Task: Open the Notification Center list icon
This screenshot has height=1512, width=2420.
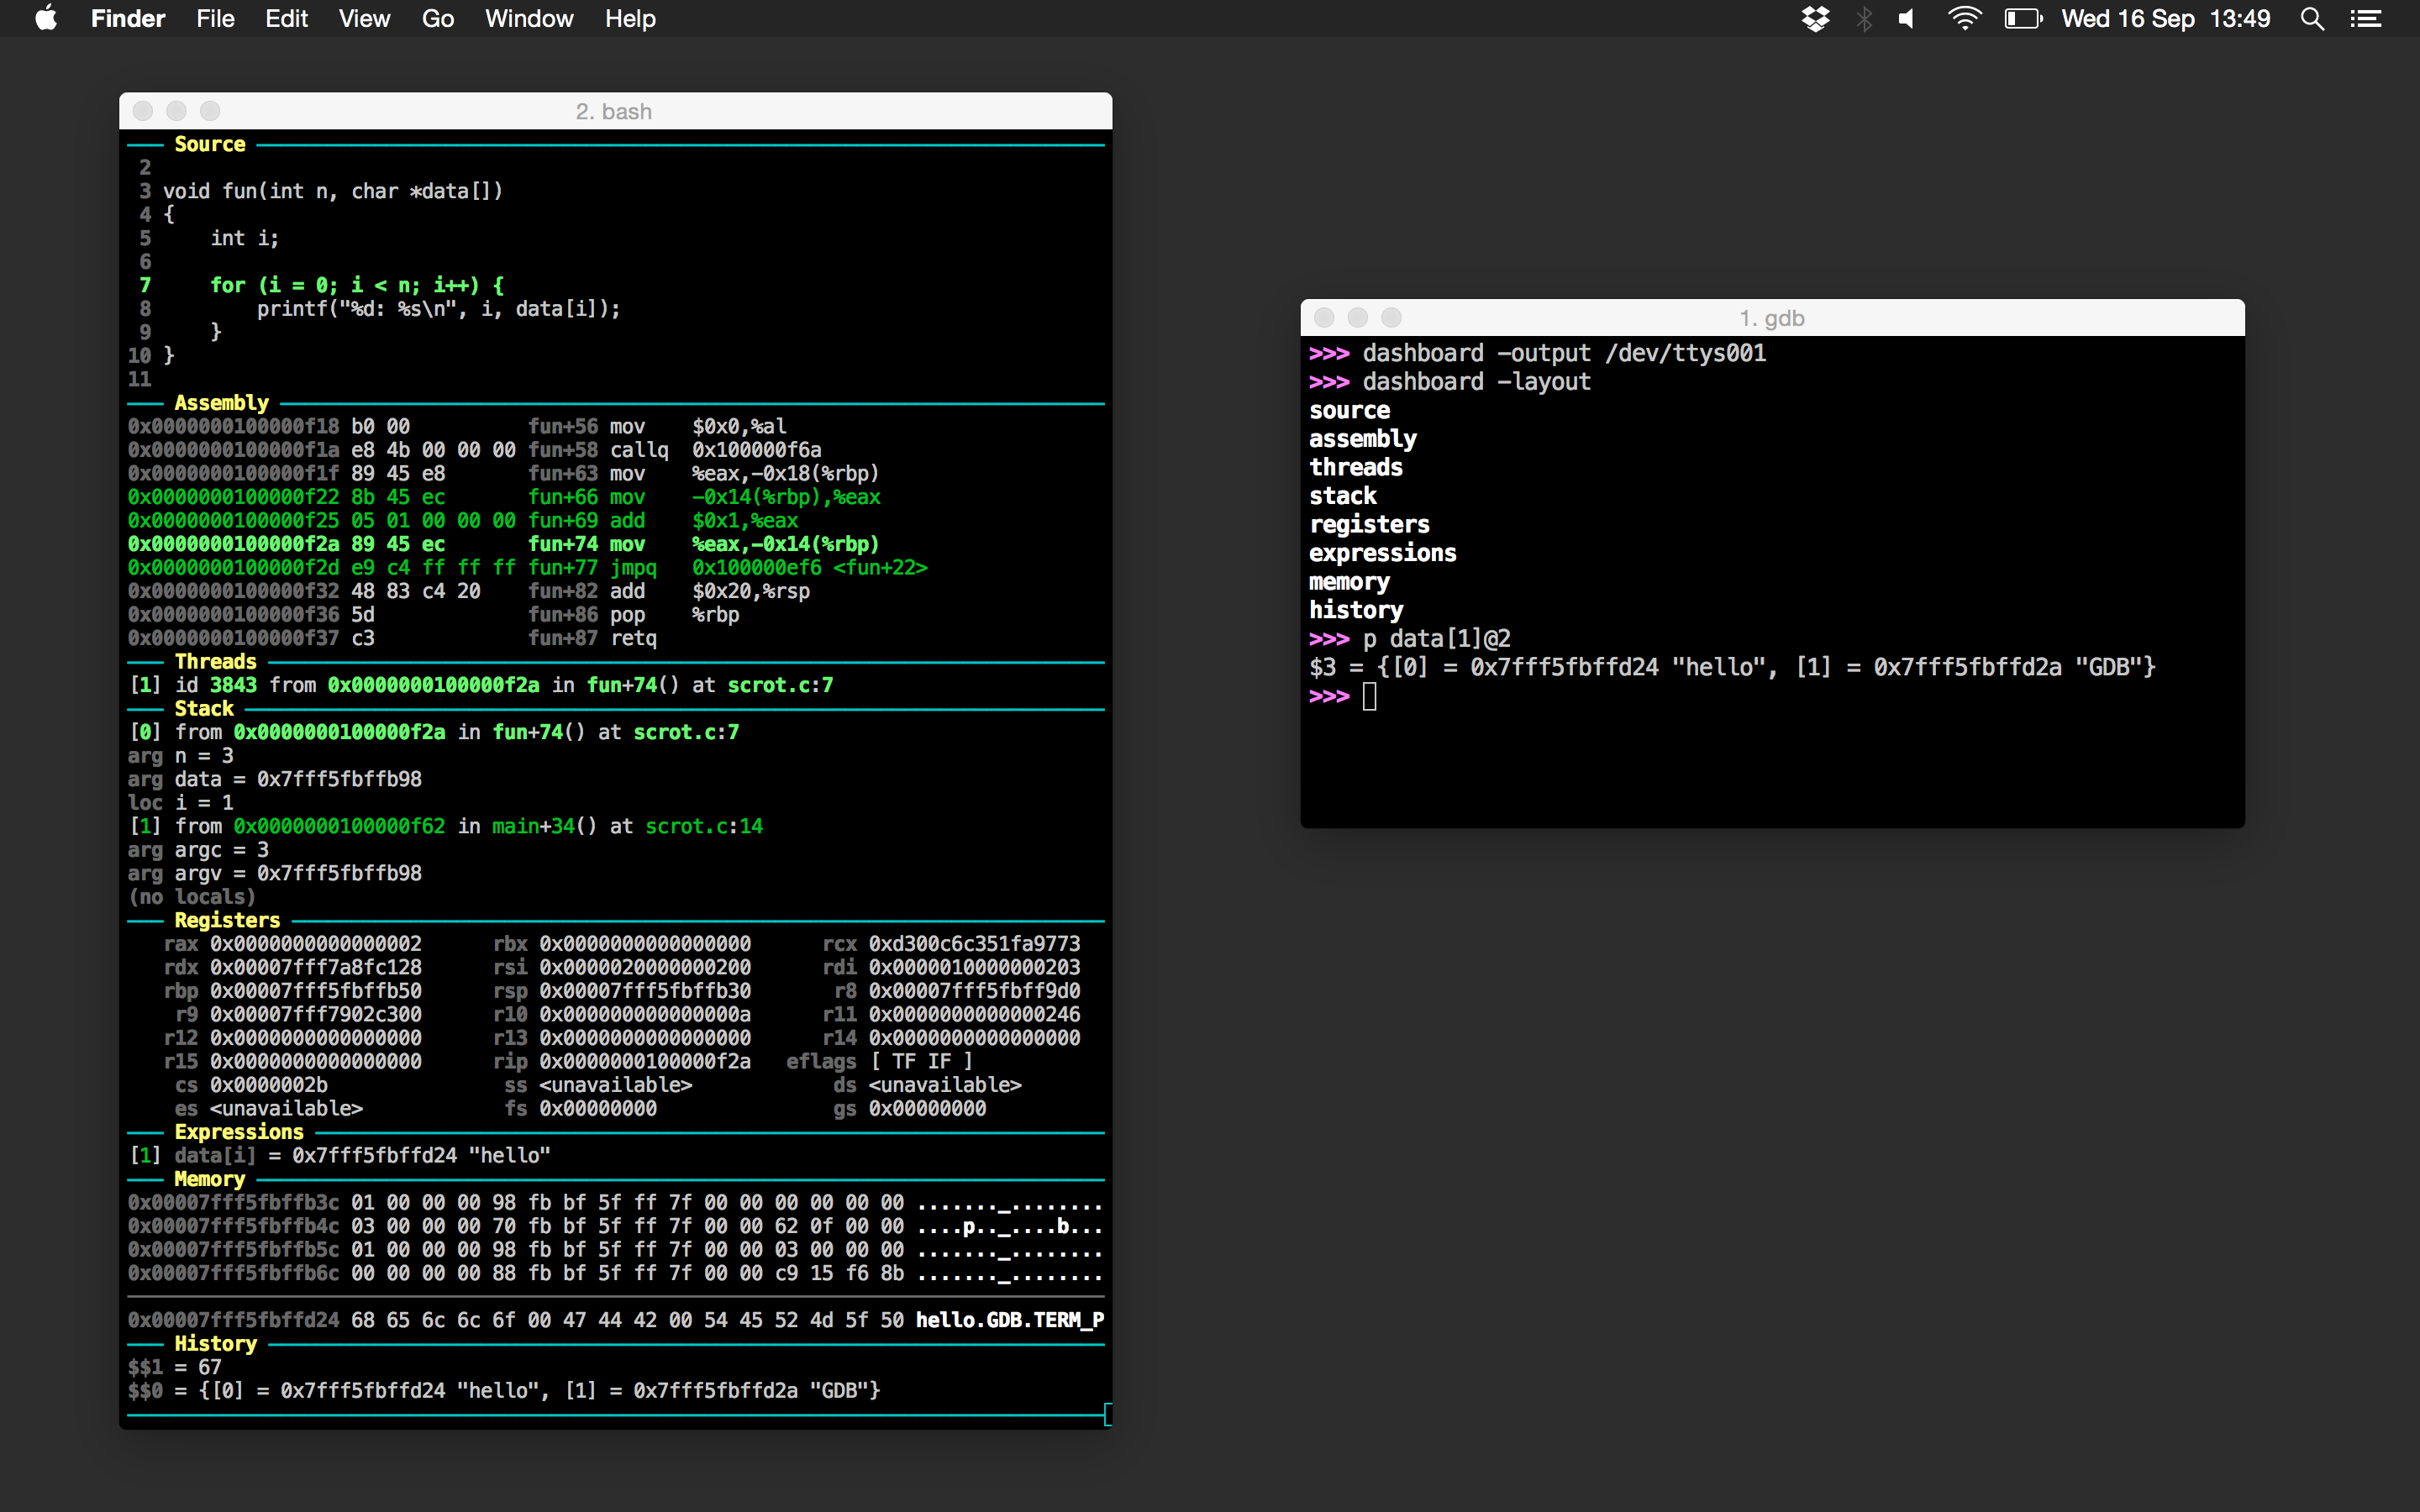Action: tap(2366, 18)
